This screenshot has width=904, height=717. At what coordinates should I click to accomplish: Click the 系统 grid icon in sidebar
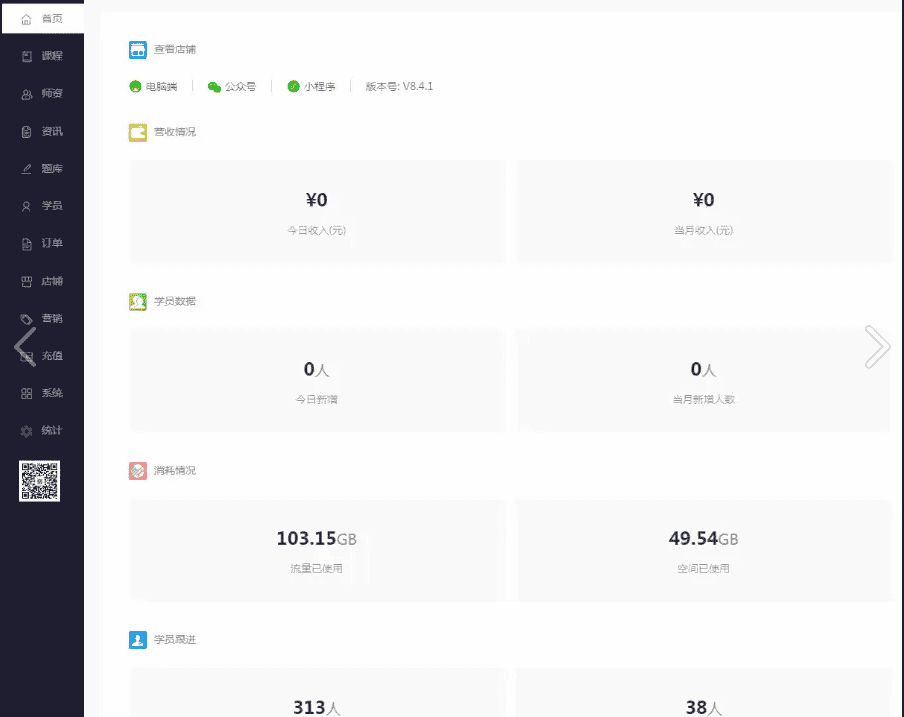27,394
